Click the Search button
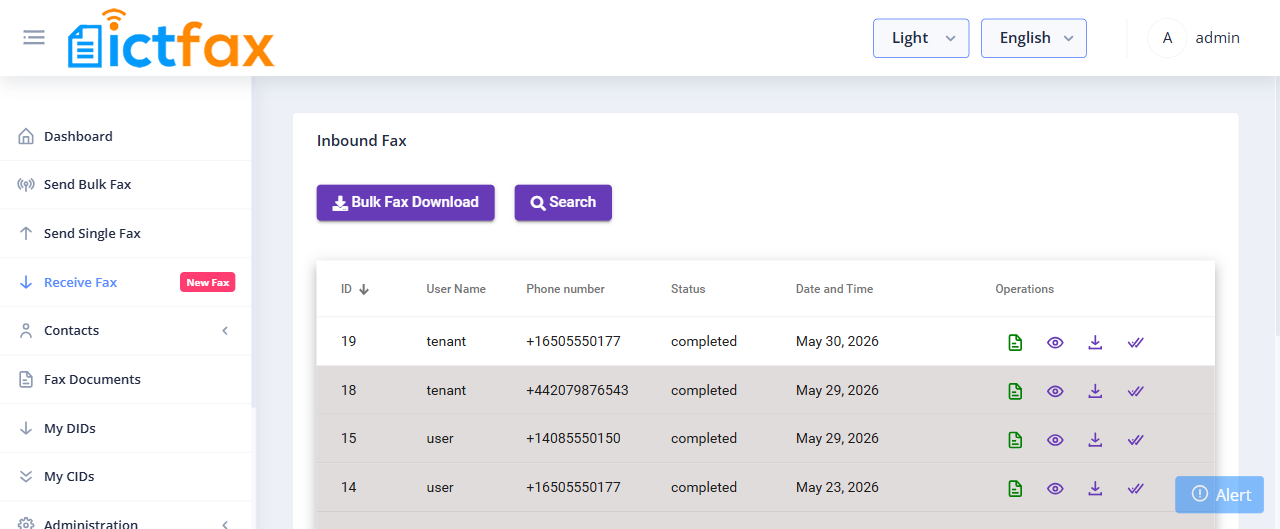Screen dimensions: 1280x529 click(x=563, y=202)
